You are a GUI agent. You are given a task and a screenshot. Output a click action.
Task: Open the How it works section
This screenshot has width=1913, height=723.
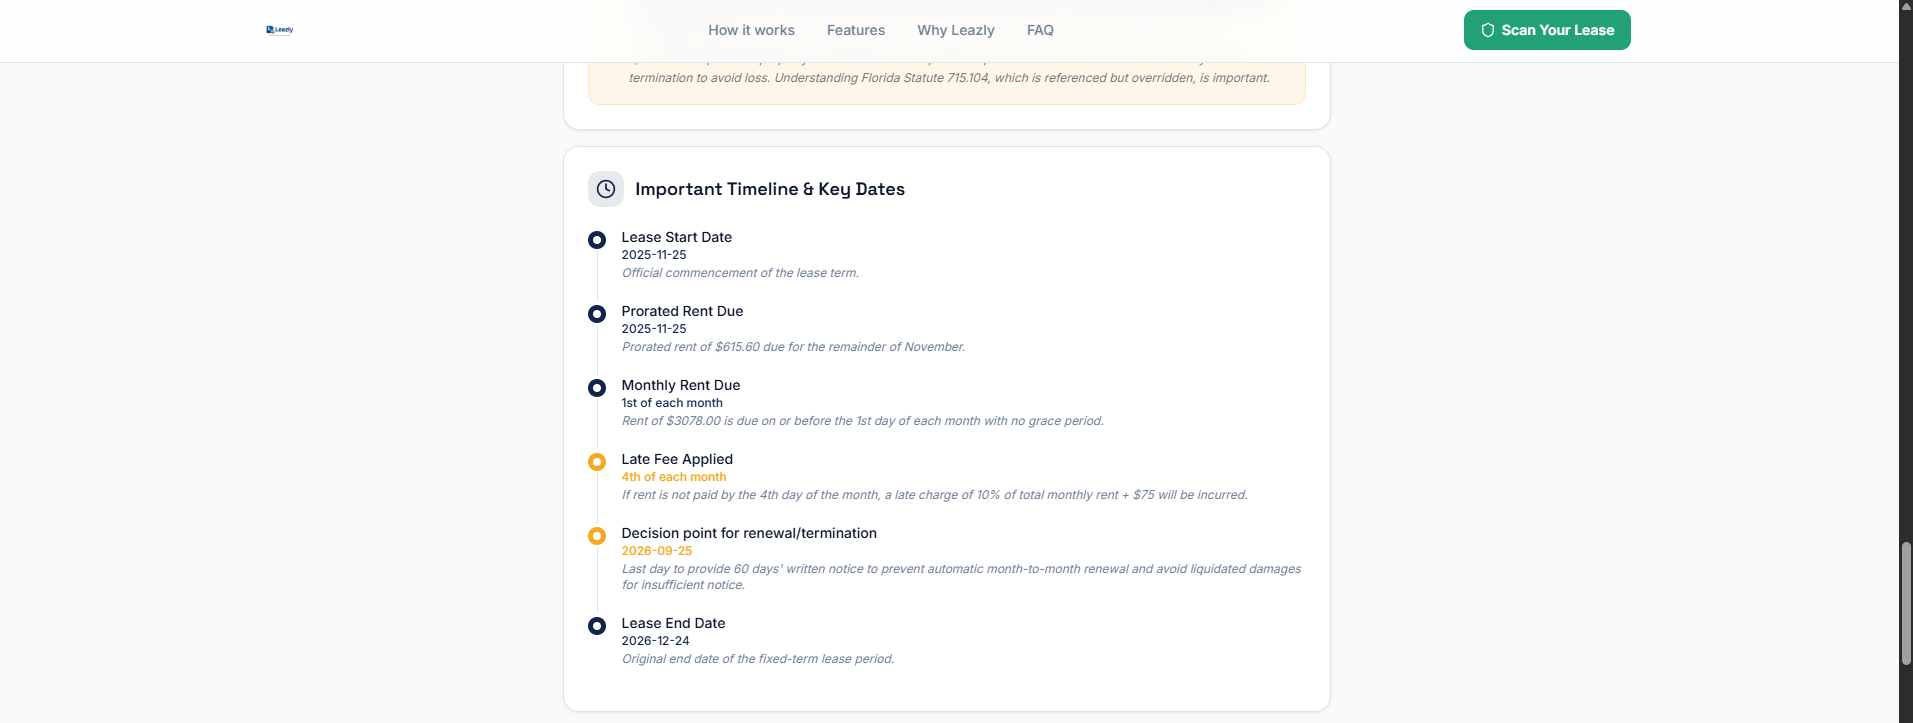tap(751, 30)
